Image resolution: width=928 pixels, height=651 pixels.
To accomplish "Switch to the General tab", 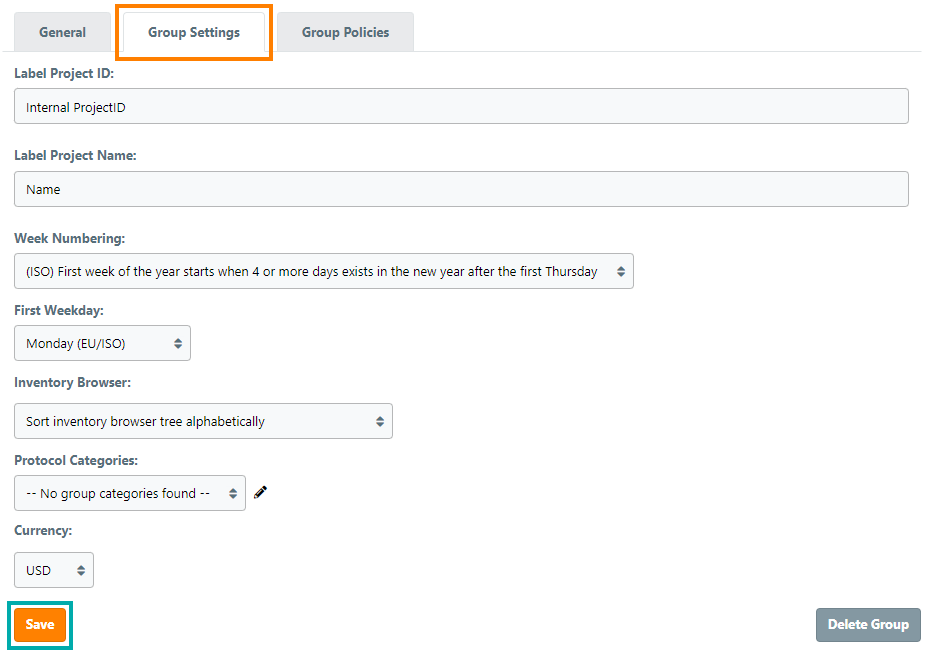I will (x=62, y=32).
